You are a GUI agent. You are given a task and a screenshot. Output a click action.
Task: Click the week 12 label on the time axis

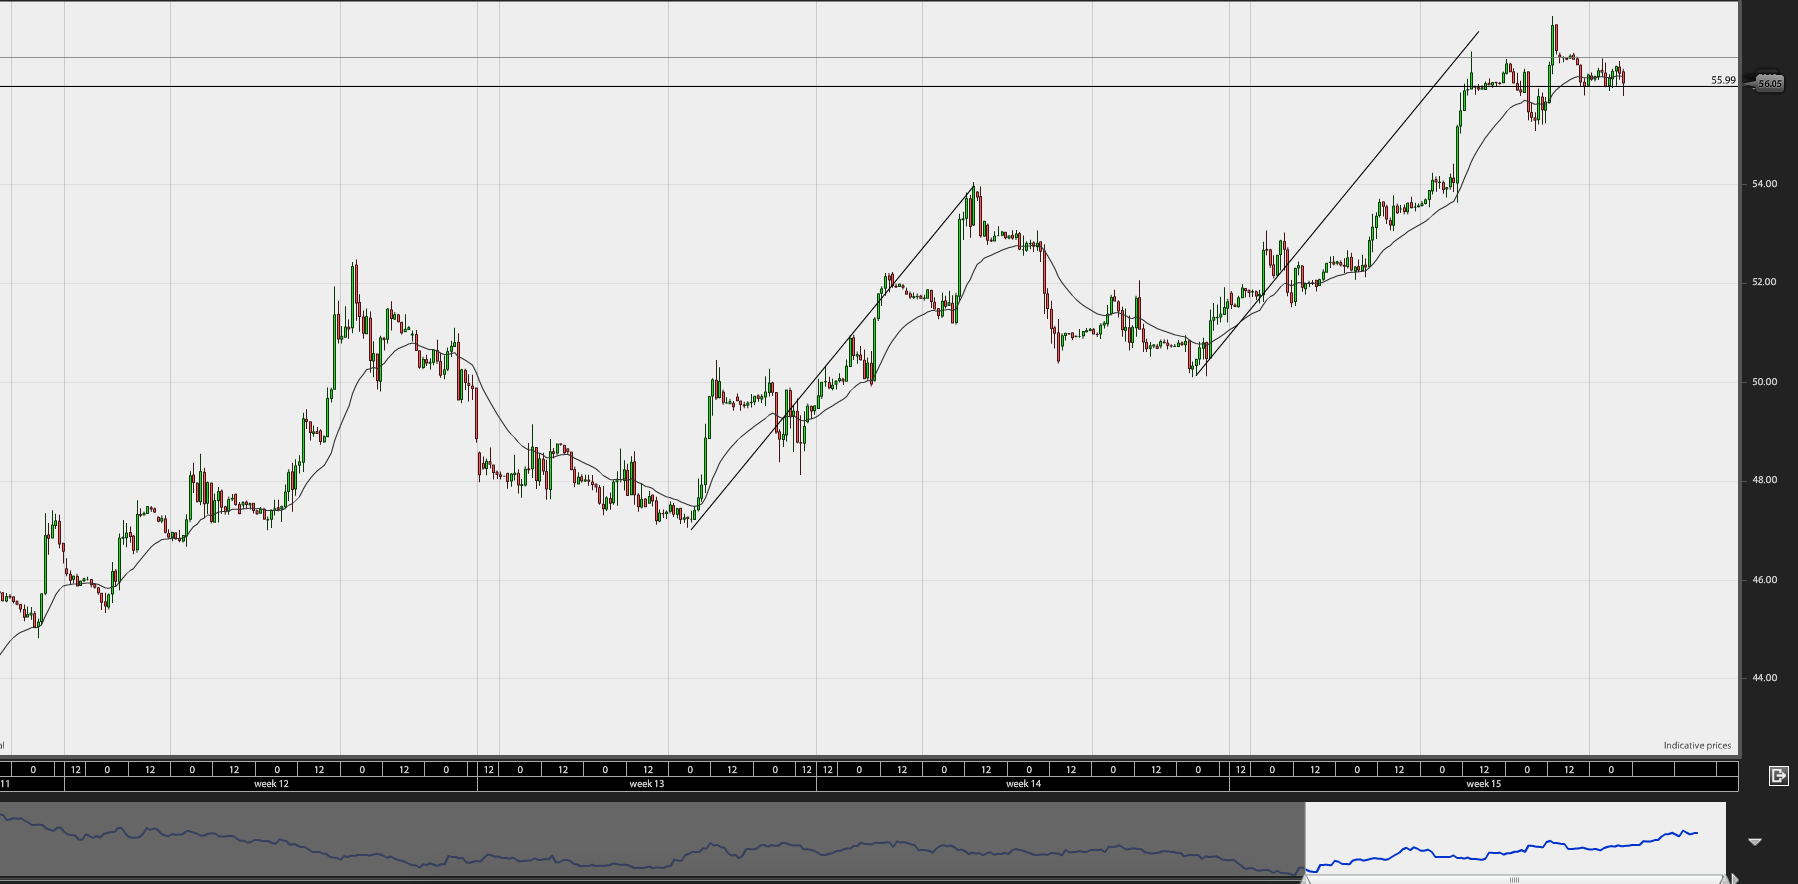[x=271, y=784]
